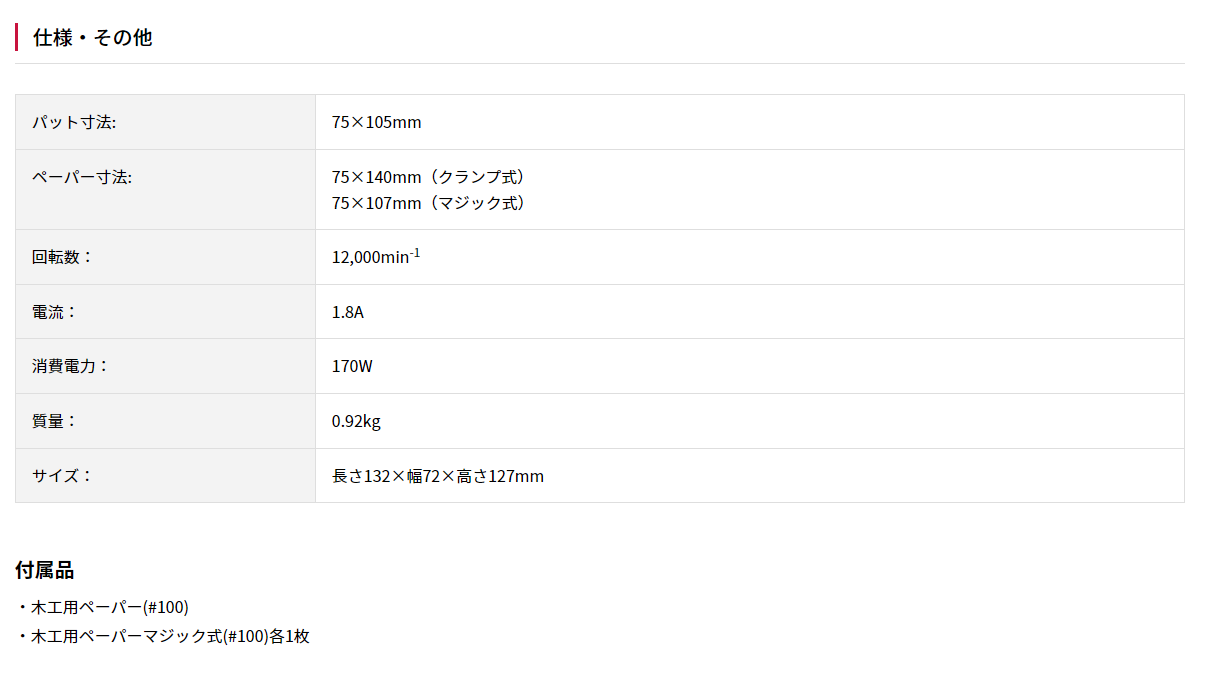The width and height of the screenshot is (1220, 679).
Task: Click the パット寸法 row label
Action: point(74,122)
